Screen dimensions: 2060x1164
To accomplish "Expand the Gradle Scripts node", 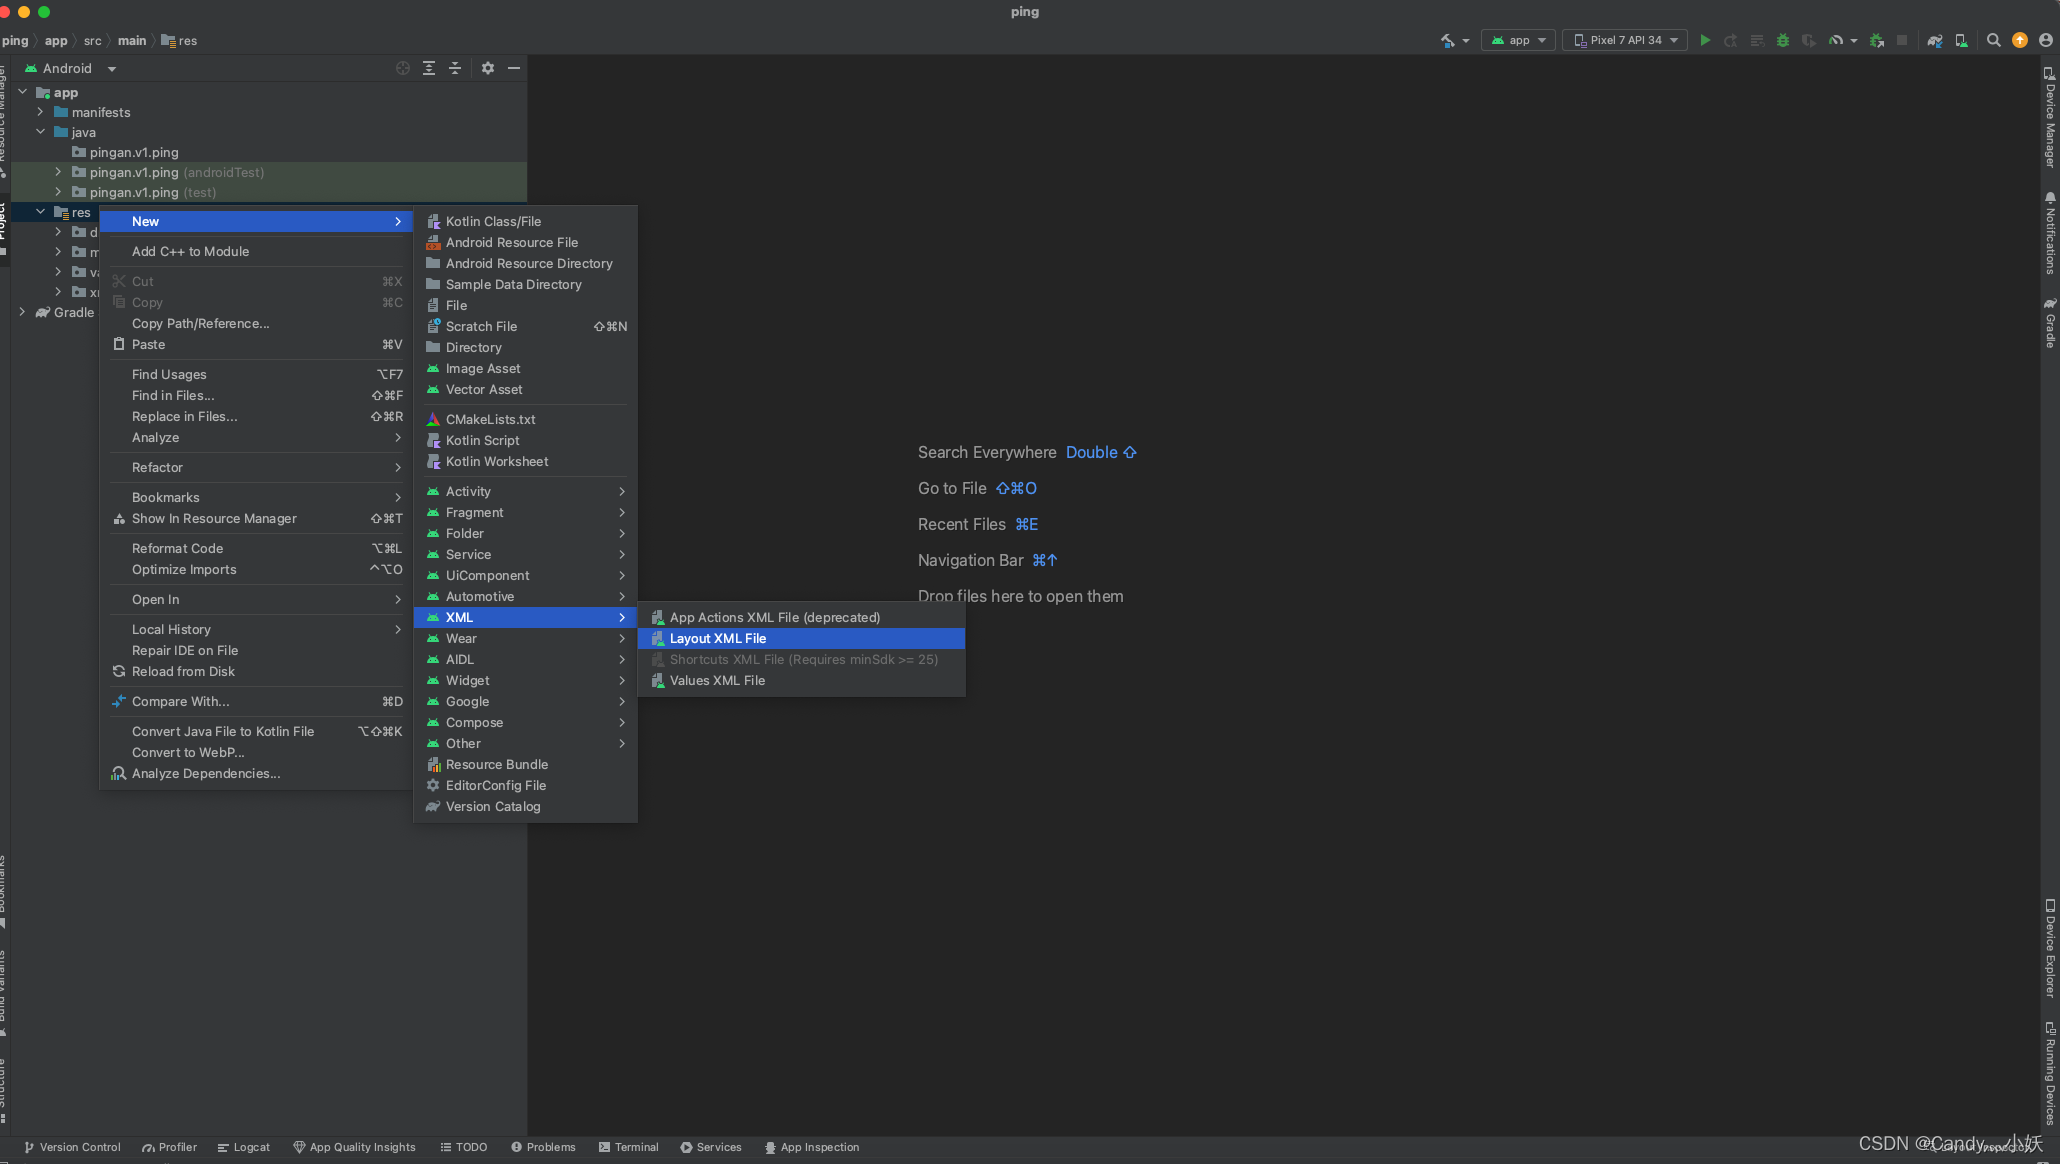I will click(x=22, y=312).
